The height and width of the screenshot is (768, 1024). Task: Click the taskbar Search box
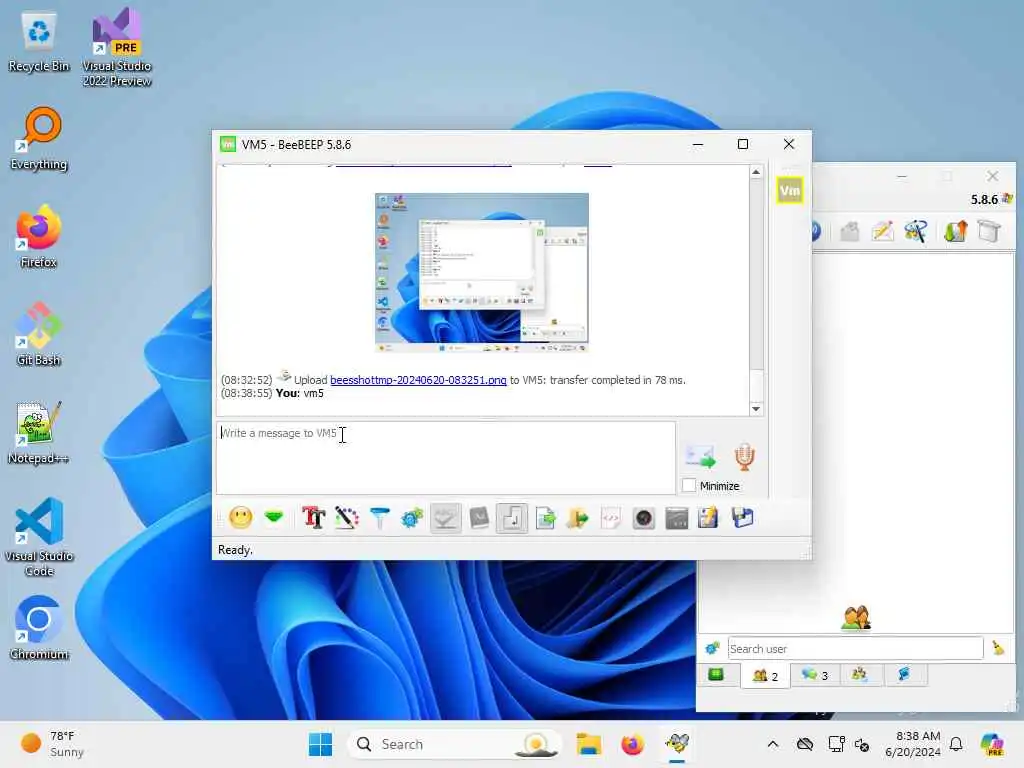455,744
